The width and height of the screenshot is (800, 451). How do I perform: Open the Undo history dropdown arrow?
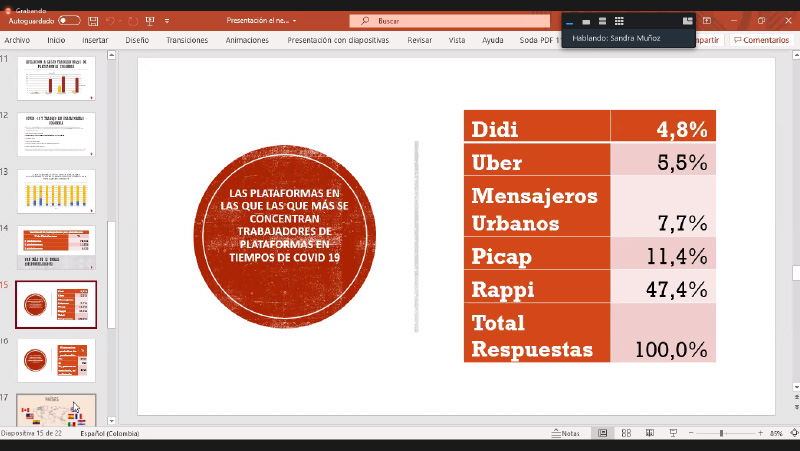click(x=120, y=21)
